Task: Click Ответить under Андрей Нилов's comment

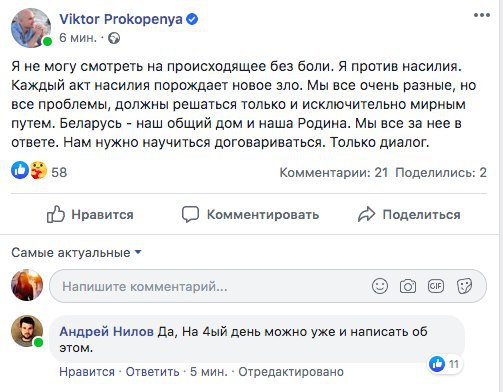Action: coord(152,372)
